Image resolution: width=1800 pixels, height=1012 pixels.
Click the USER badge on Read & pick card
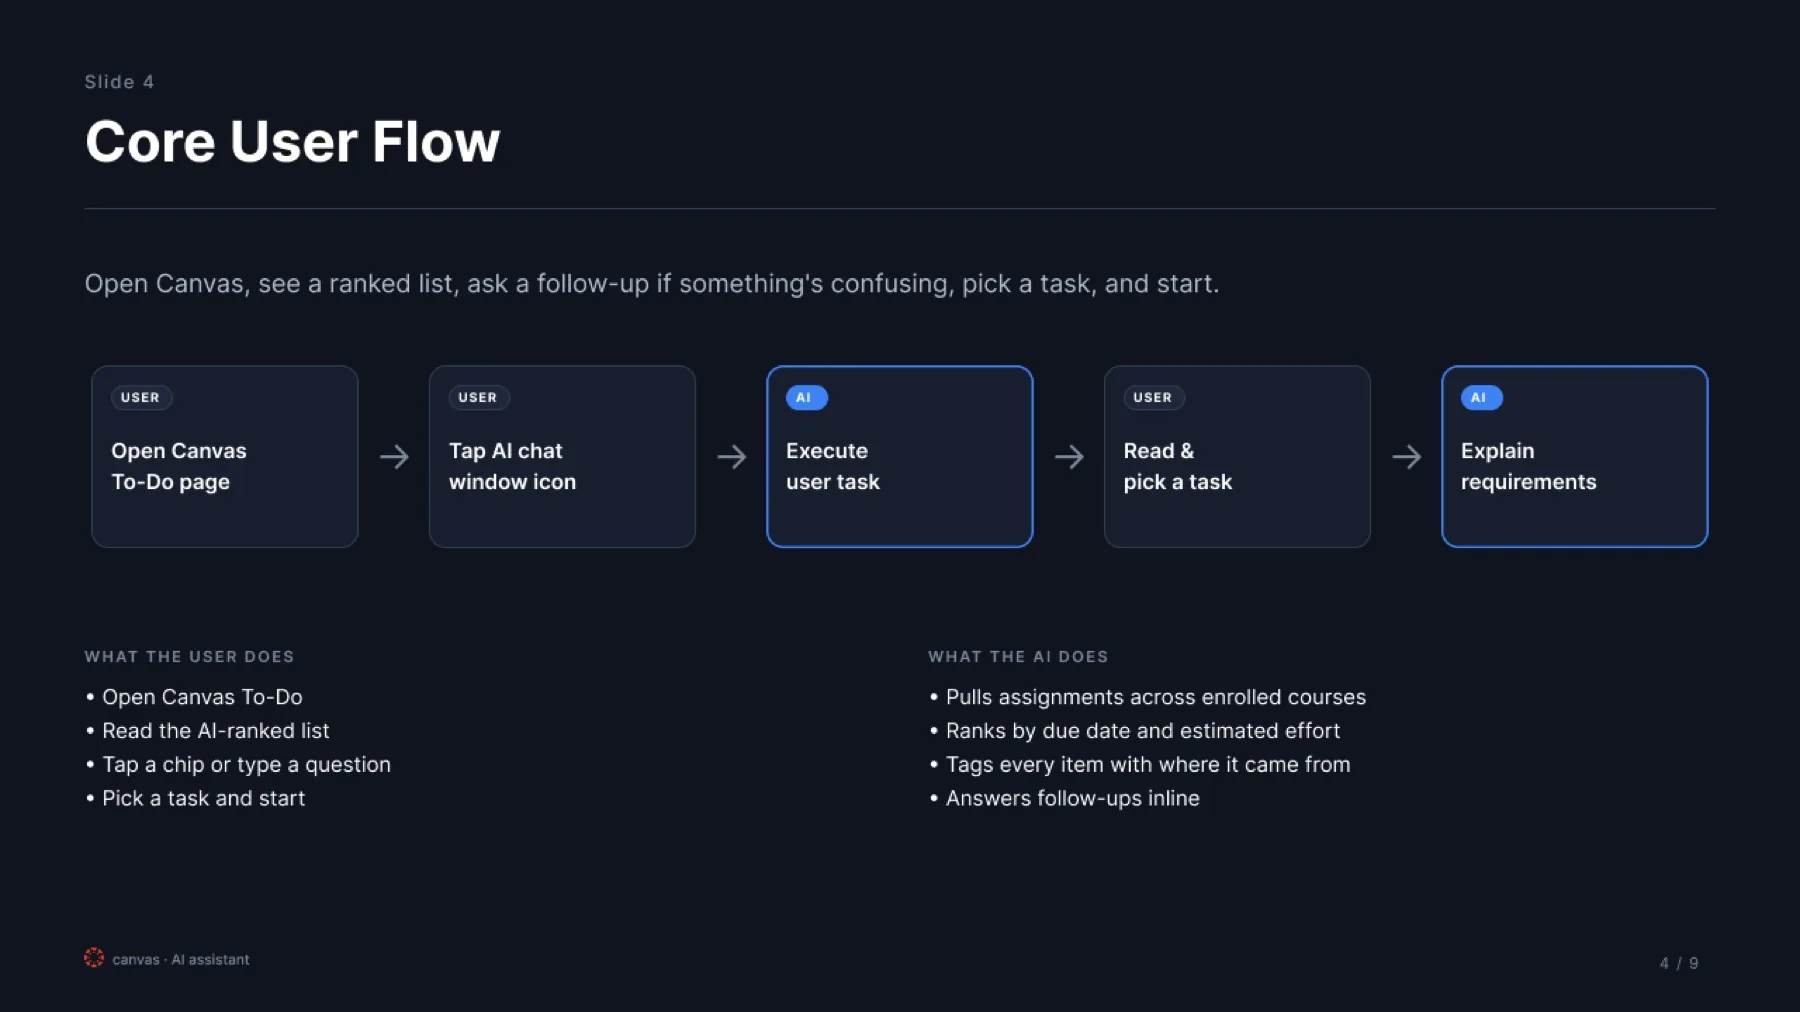tap(1153, 398)
